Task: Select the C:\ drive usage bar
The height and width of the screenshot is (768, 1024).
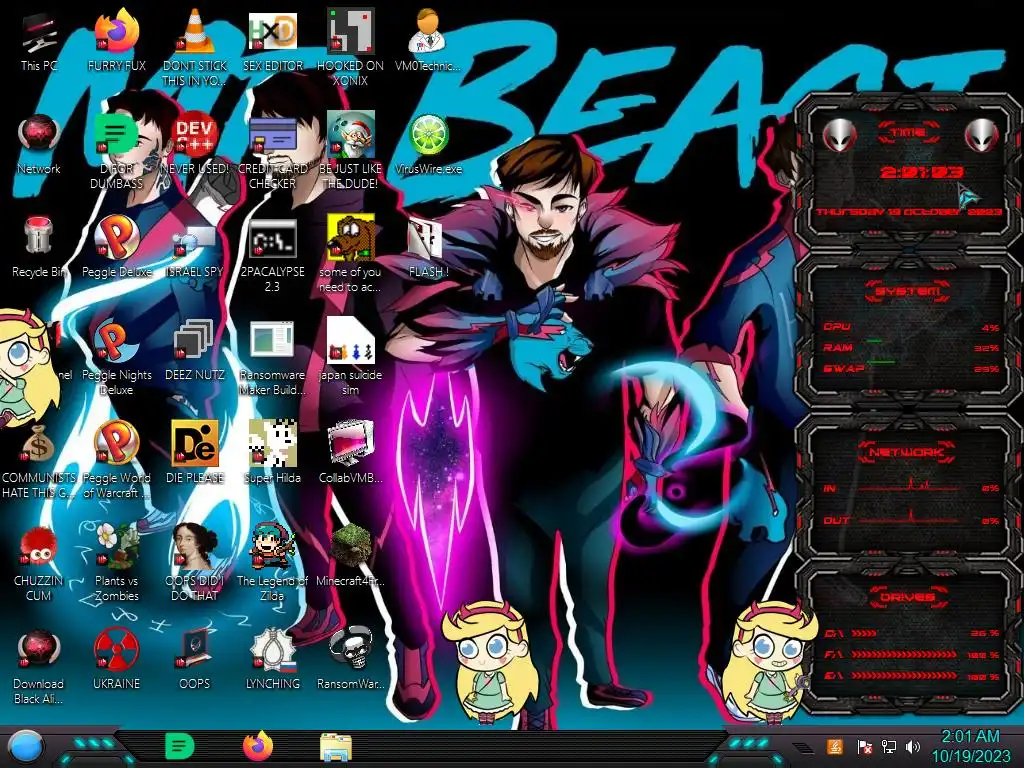Action: [912, 633]
